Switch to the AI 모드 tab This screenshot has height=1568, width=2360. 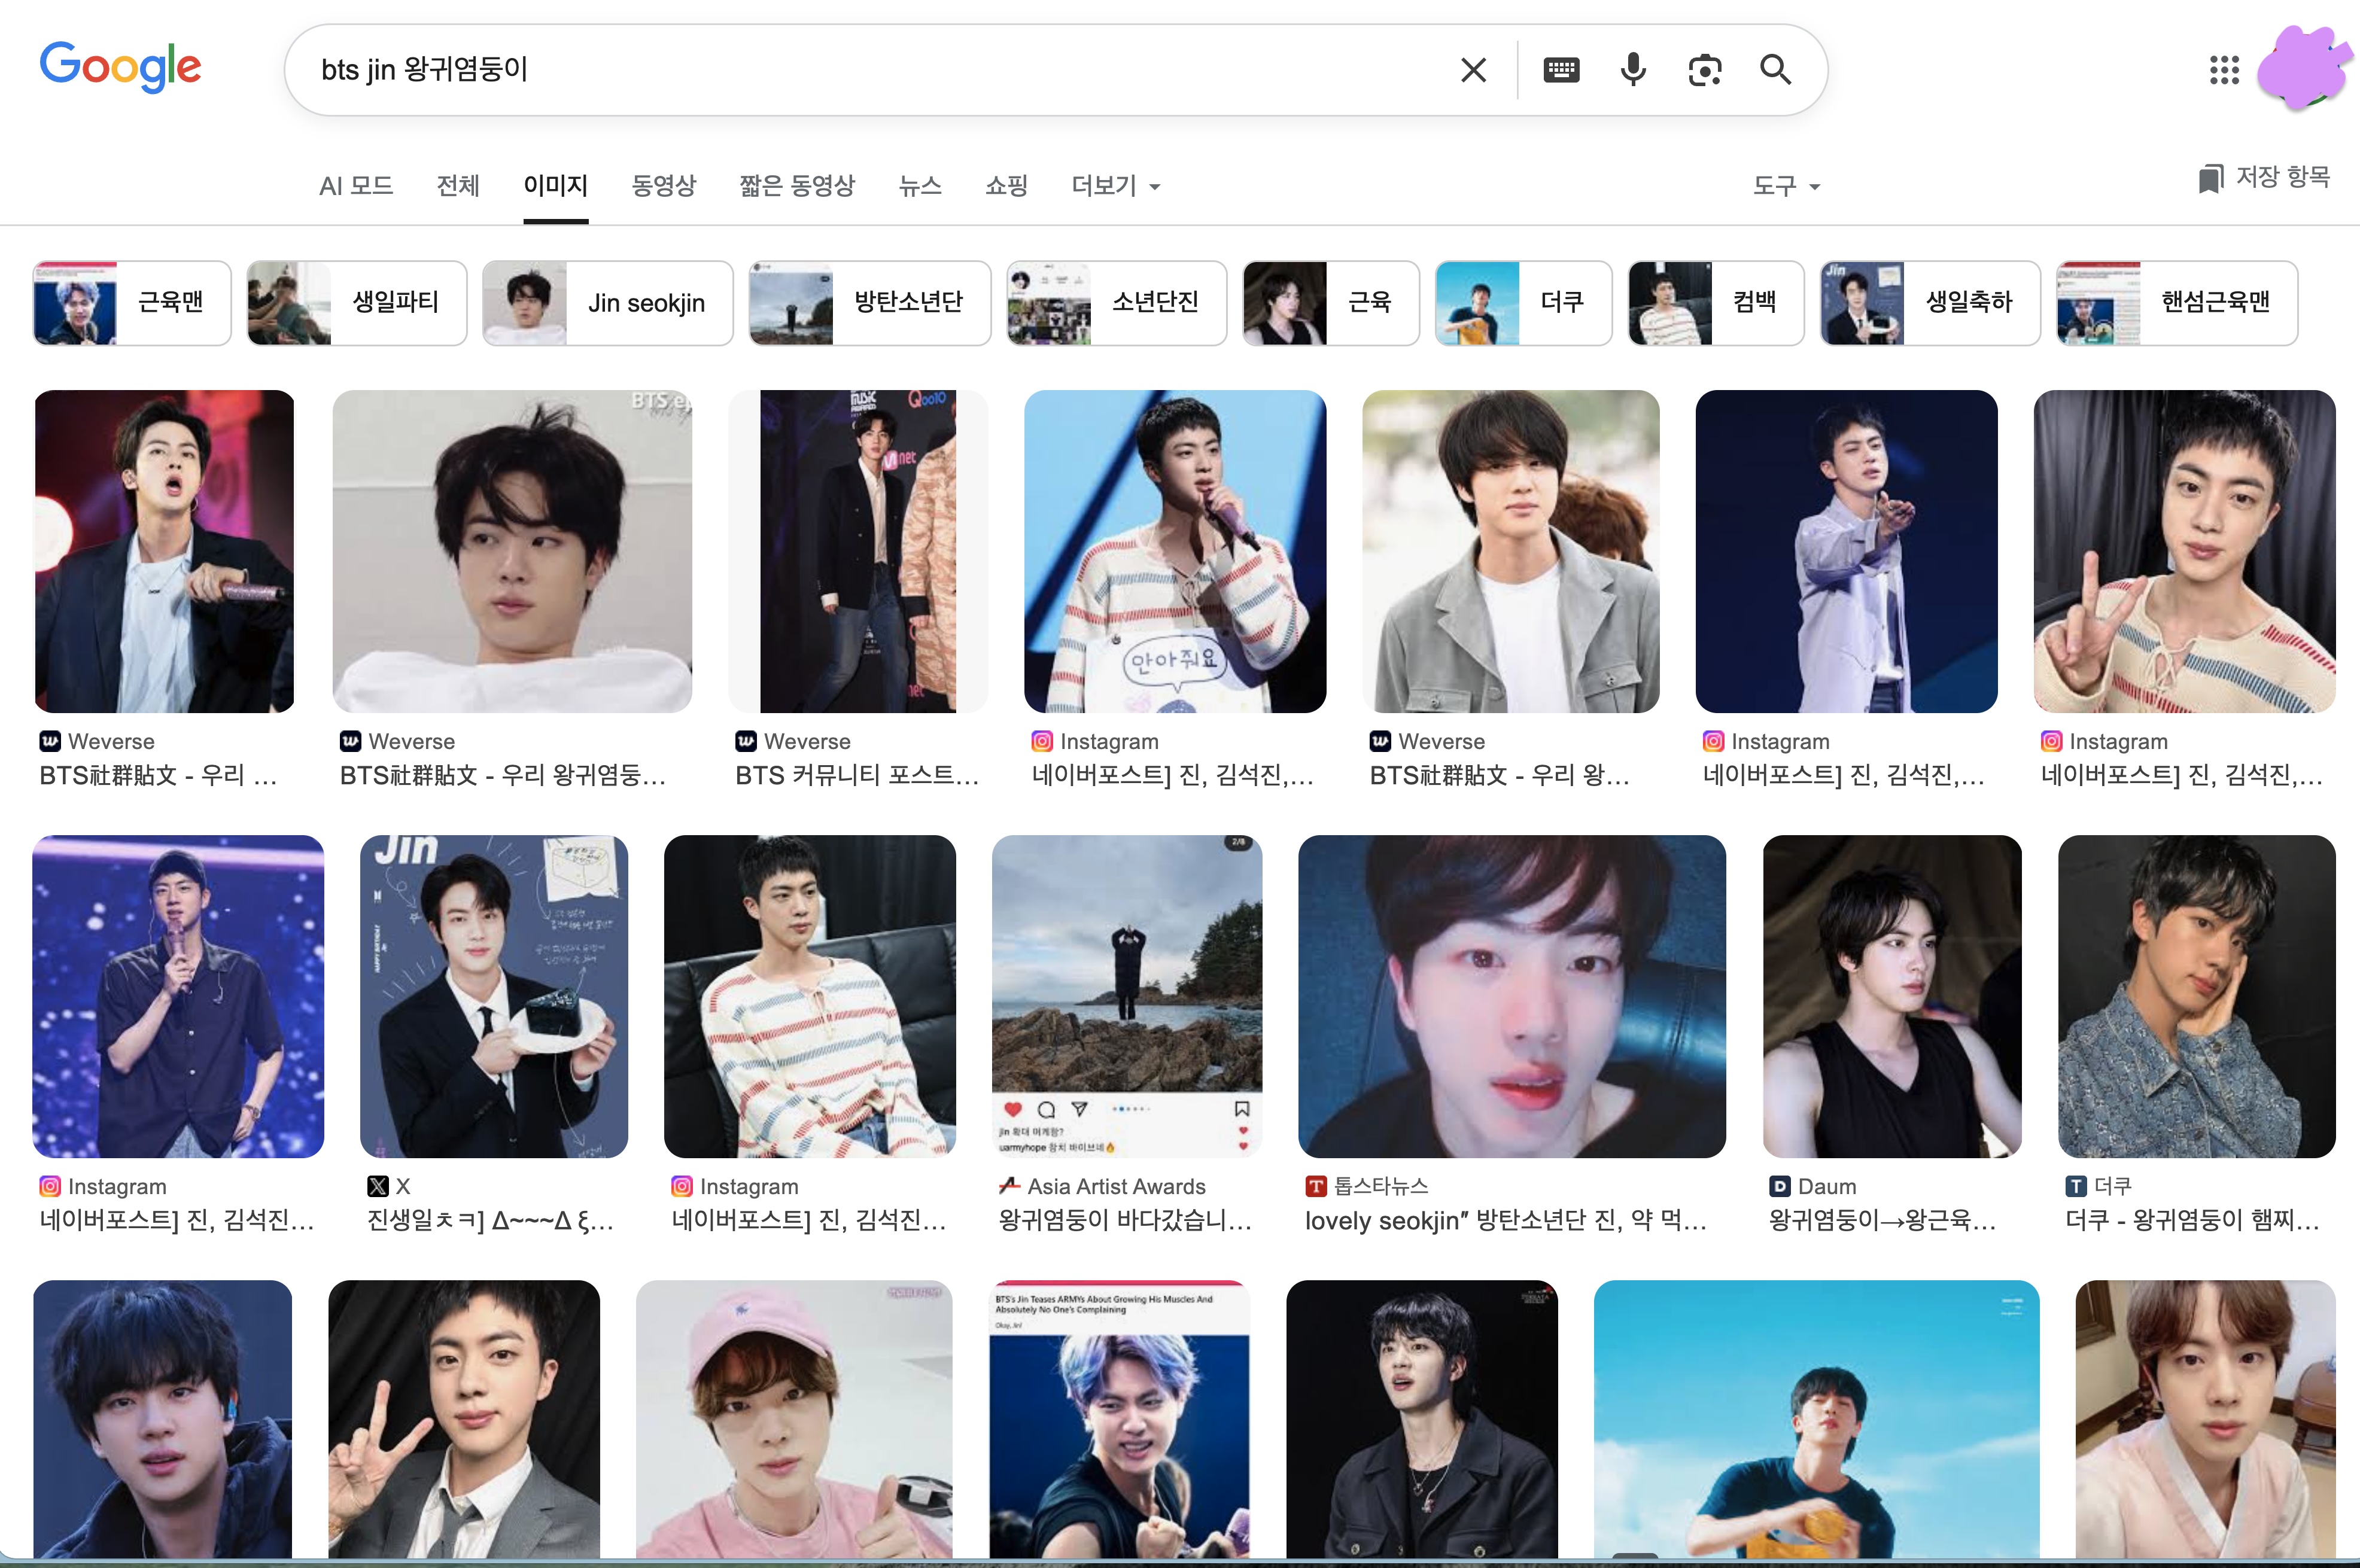pos(356,186)
